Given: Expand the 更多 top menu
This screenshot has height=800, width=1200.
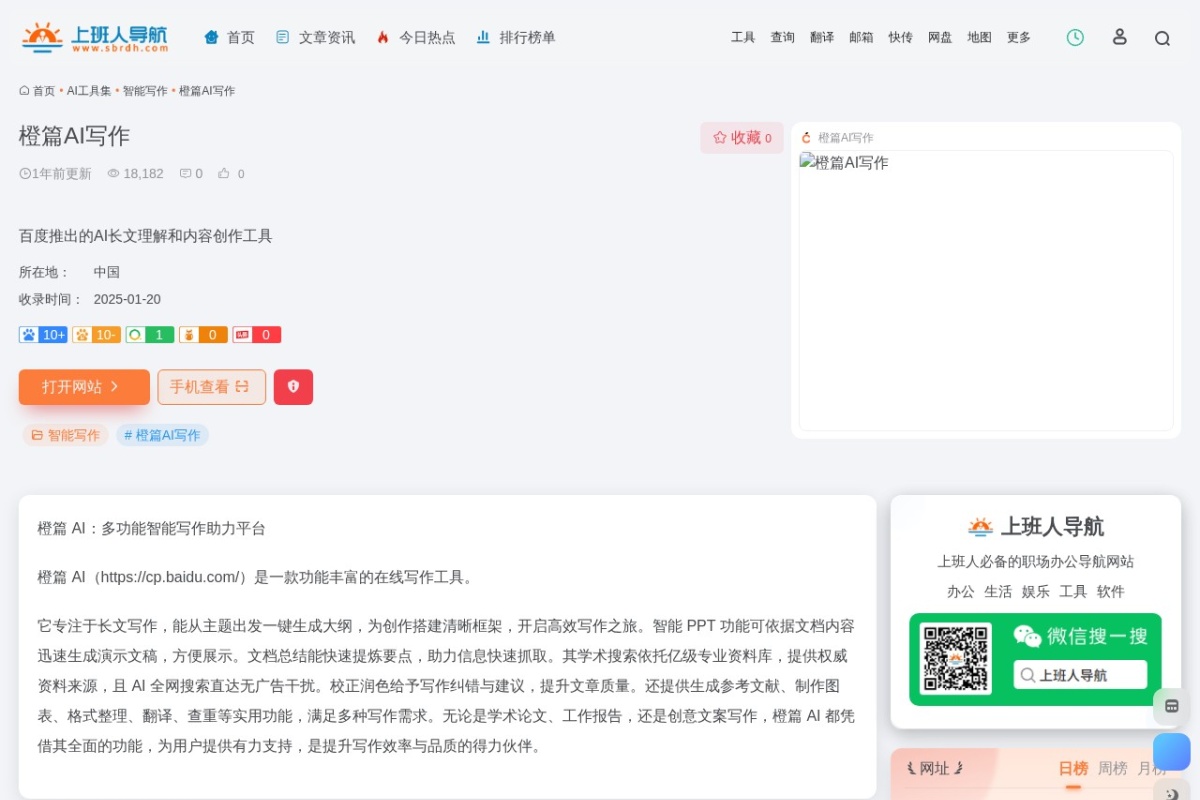Looking at the screenshot, I should pos(1019,37).
